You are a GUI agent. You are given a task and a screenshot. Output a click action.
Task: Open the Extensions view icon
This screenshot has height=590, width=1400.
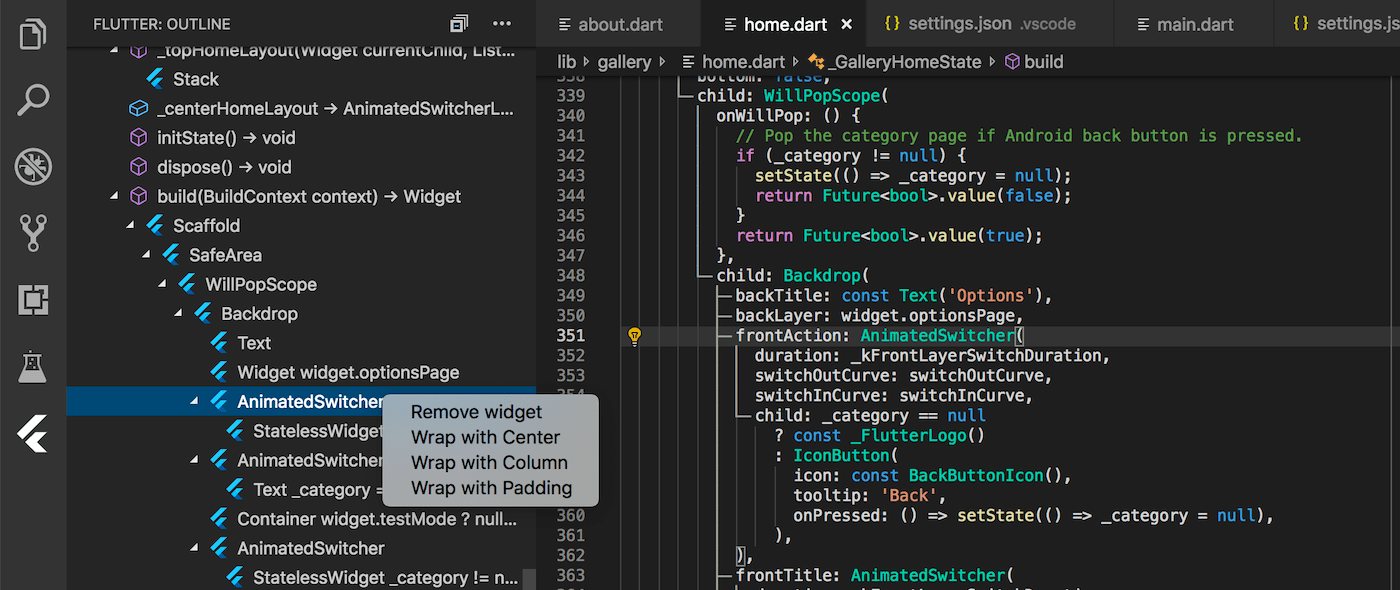tap(33, 299)
